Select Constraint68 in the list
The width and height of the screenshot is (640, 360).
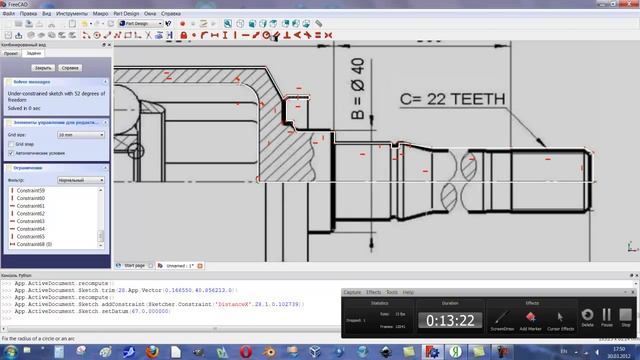[x=34, y=244]
